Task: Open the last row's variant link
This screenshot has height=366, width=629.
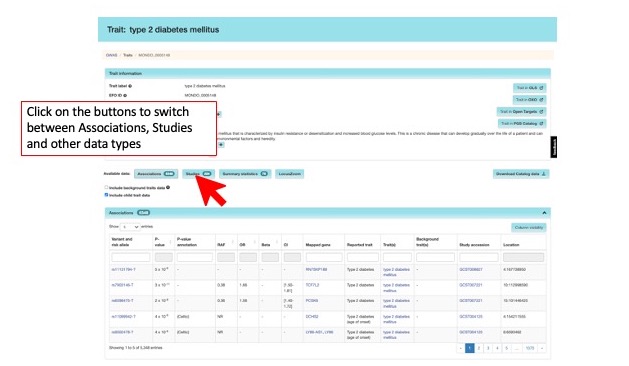Action: click(x=122, y=332)
